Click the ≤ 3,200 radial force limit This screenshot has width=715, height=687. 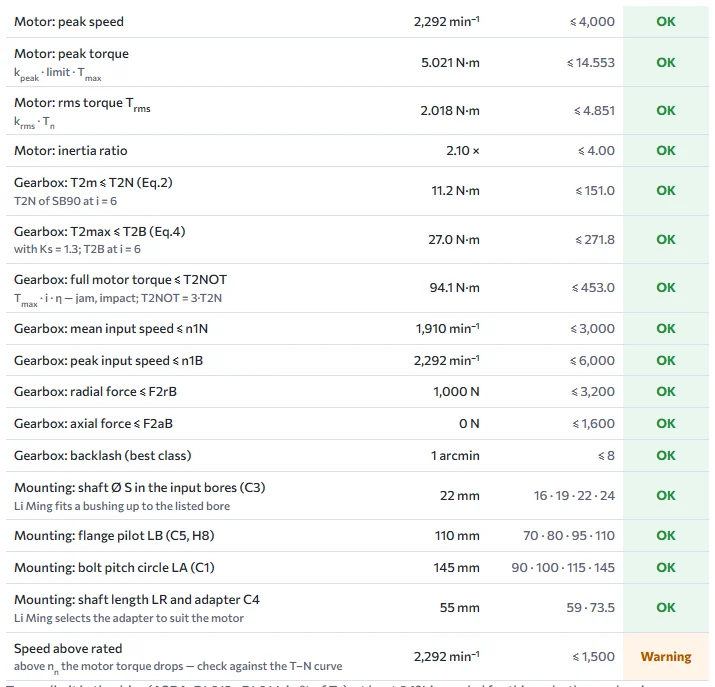[593, 392]
